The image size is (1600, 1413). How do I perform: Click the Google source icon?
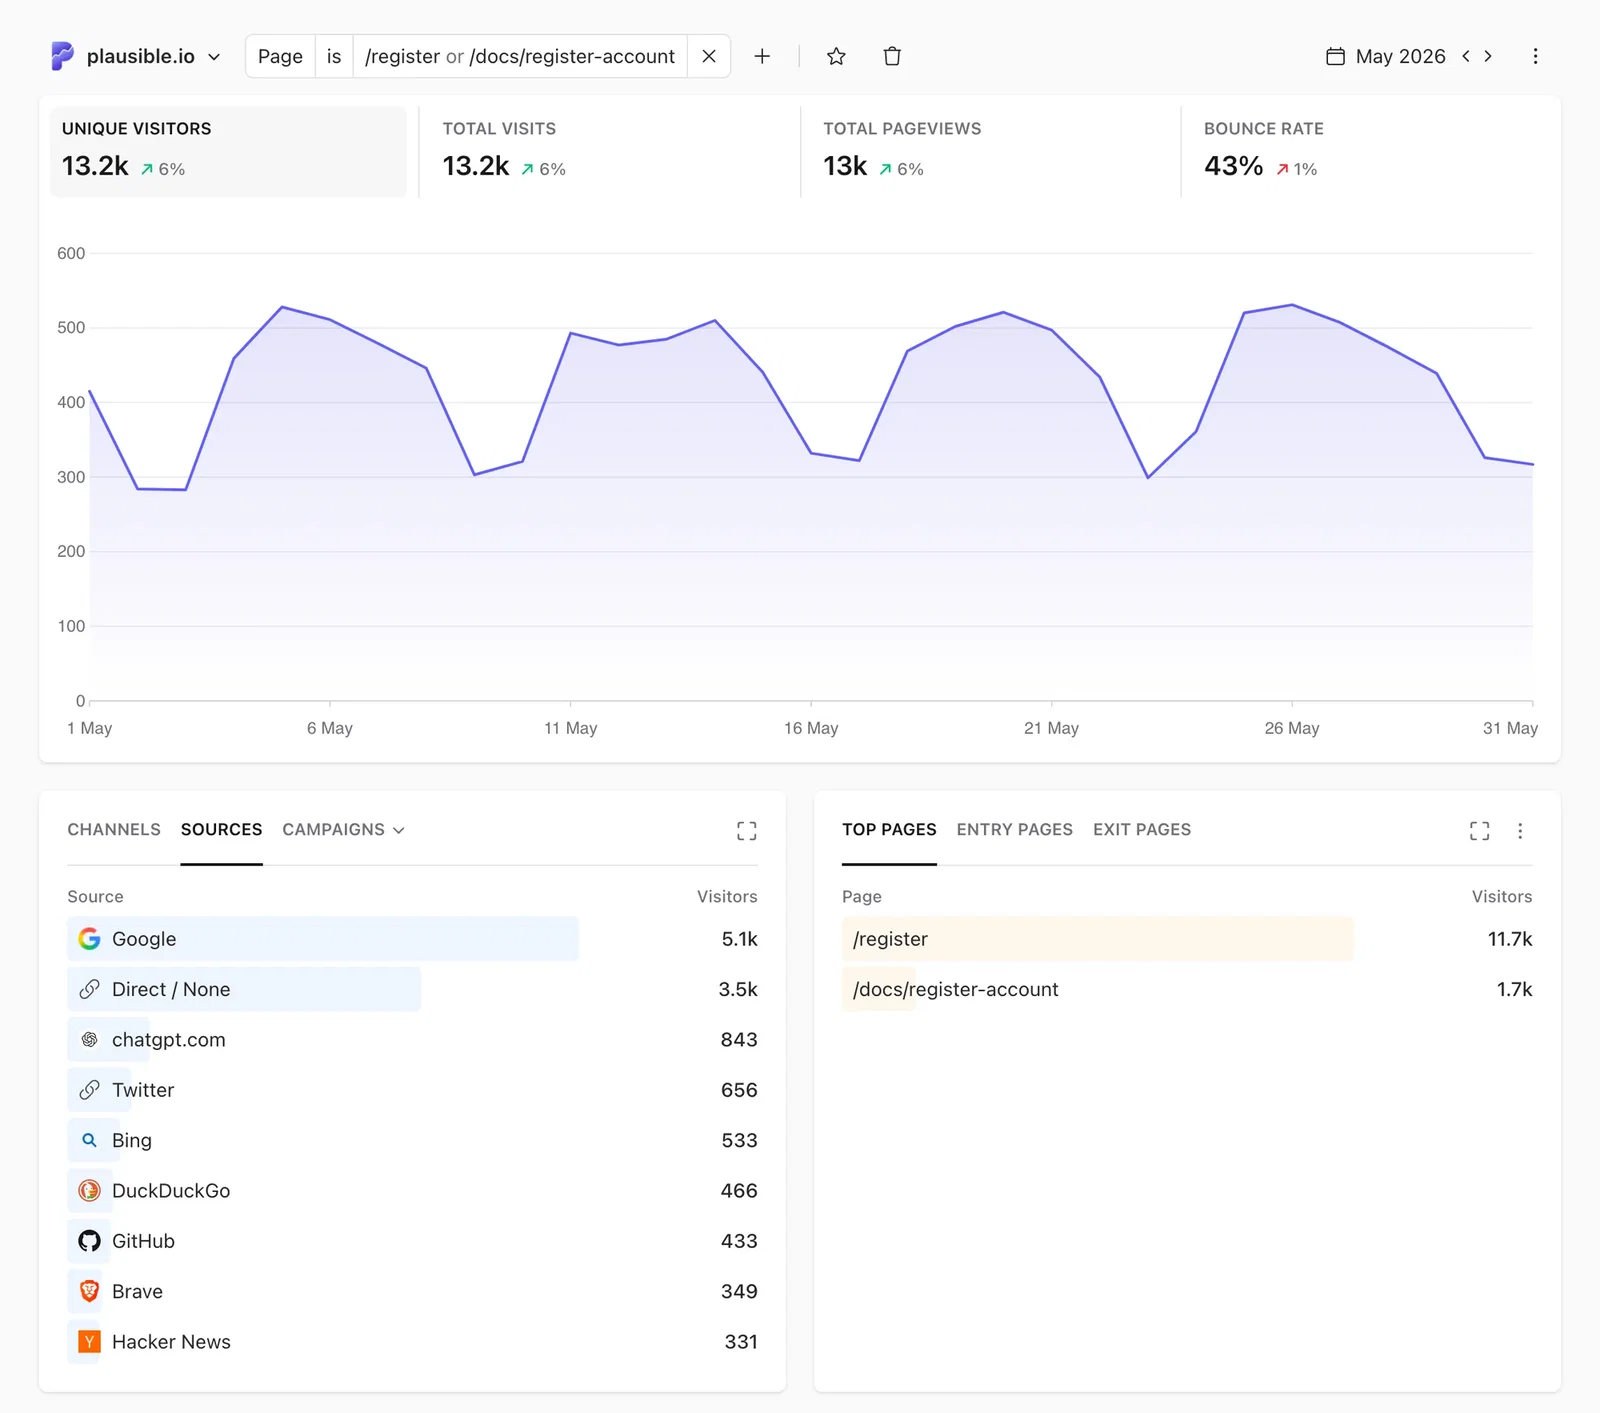89,939
